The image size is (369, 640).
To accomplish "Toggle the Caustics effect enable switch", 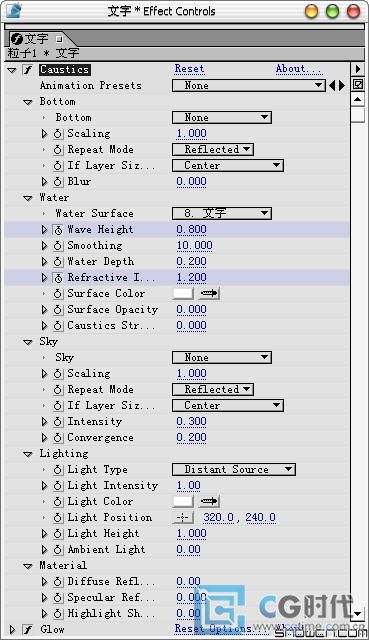I will (28, 70).
